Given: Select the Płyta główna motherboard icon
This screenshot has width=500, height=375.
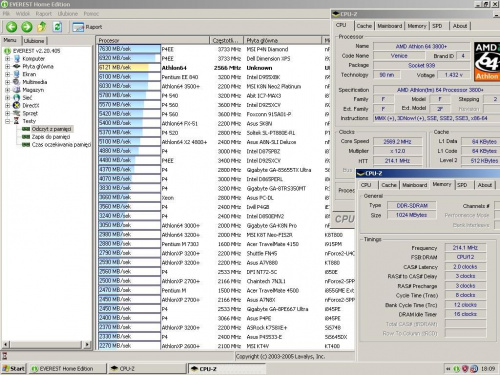Looking at the screenshot, I should click(17, 66).
